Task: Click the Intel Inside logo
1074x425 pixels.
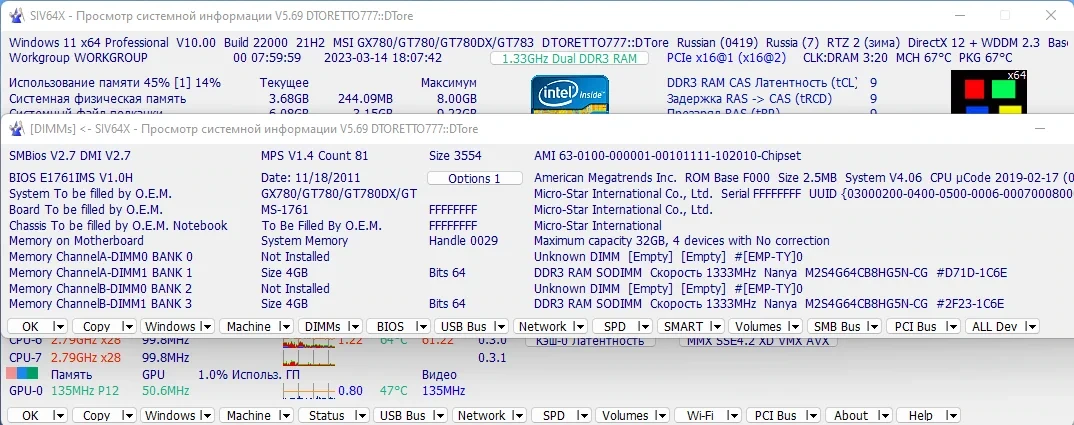Action: [570, 94]
